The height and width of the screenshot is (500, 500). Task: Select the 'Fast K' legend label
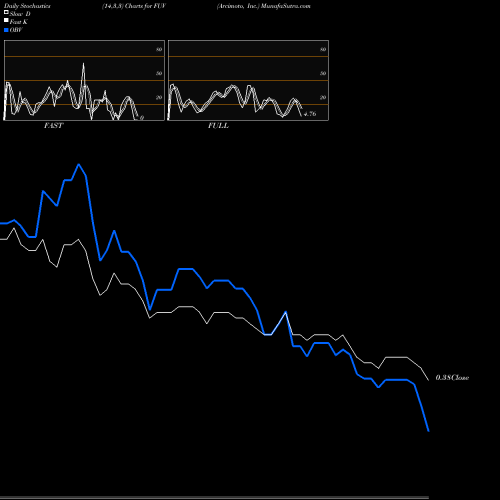point(19,22)
